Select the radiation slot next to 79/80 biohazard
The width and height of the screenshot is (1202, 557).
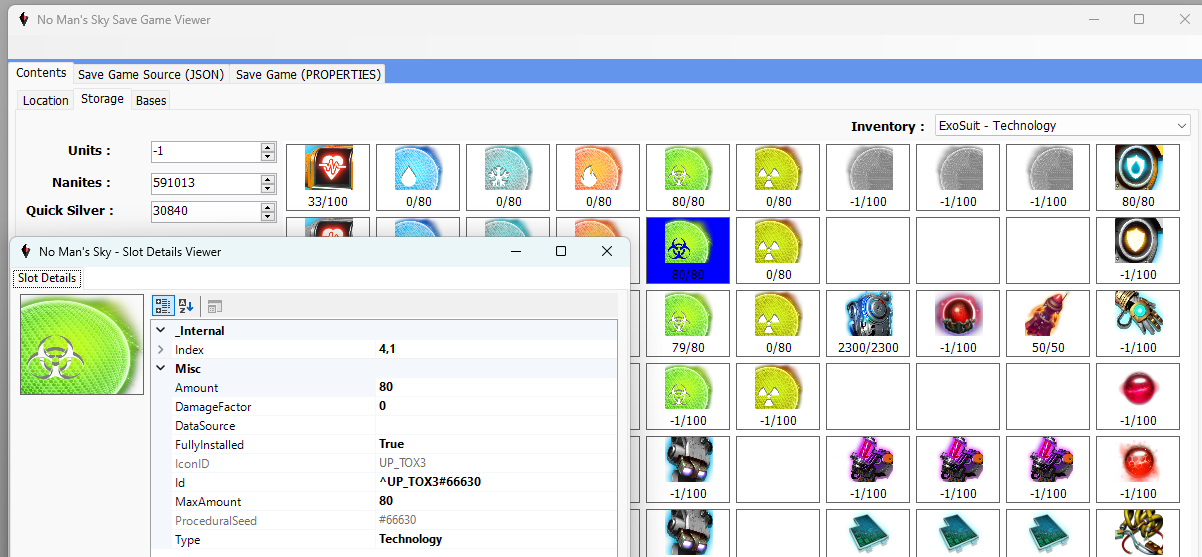778,323
